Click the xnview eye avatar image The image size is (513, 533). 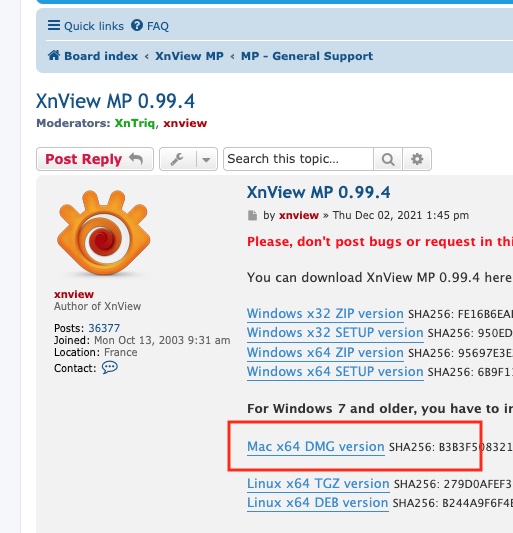point(104,233)
